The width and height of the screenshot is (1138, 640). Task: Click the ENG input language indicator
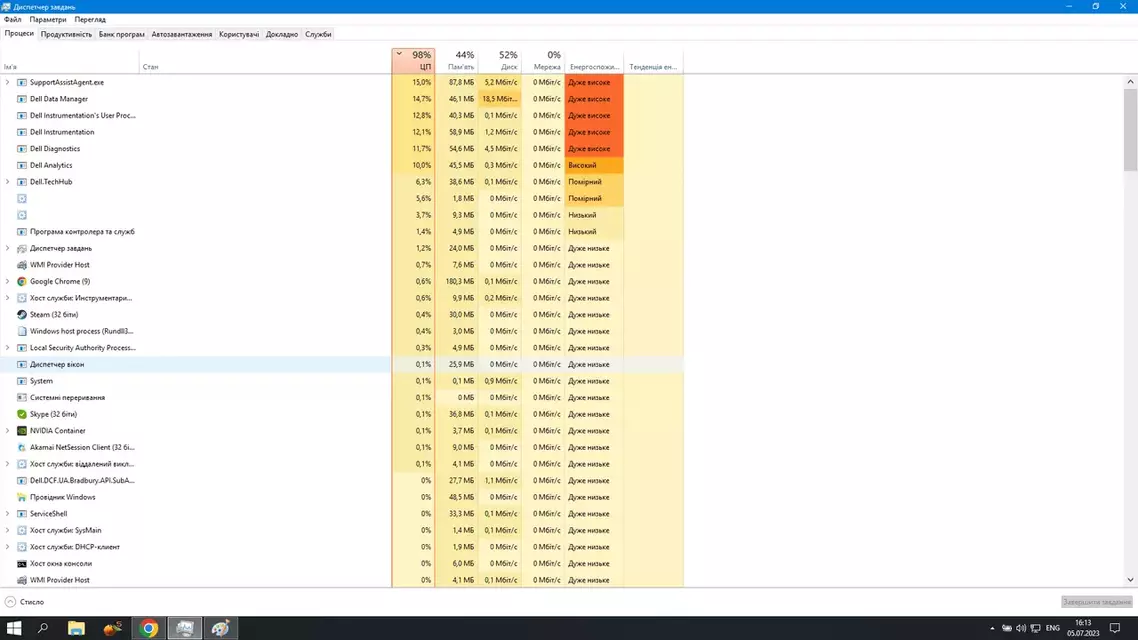click(x=1052, y=628)
